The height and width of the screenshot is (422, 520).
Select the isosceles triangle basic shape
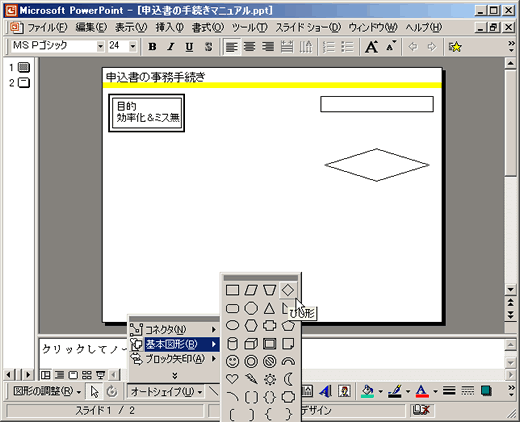coord(269,308)
